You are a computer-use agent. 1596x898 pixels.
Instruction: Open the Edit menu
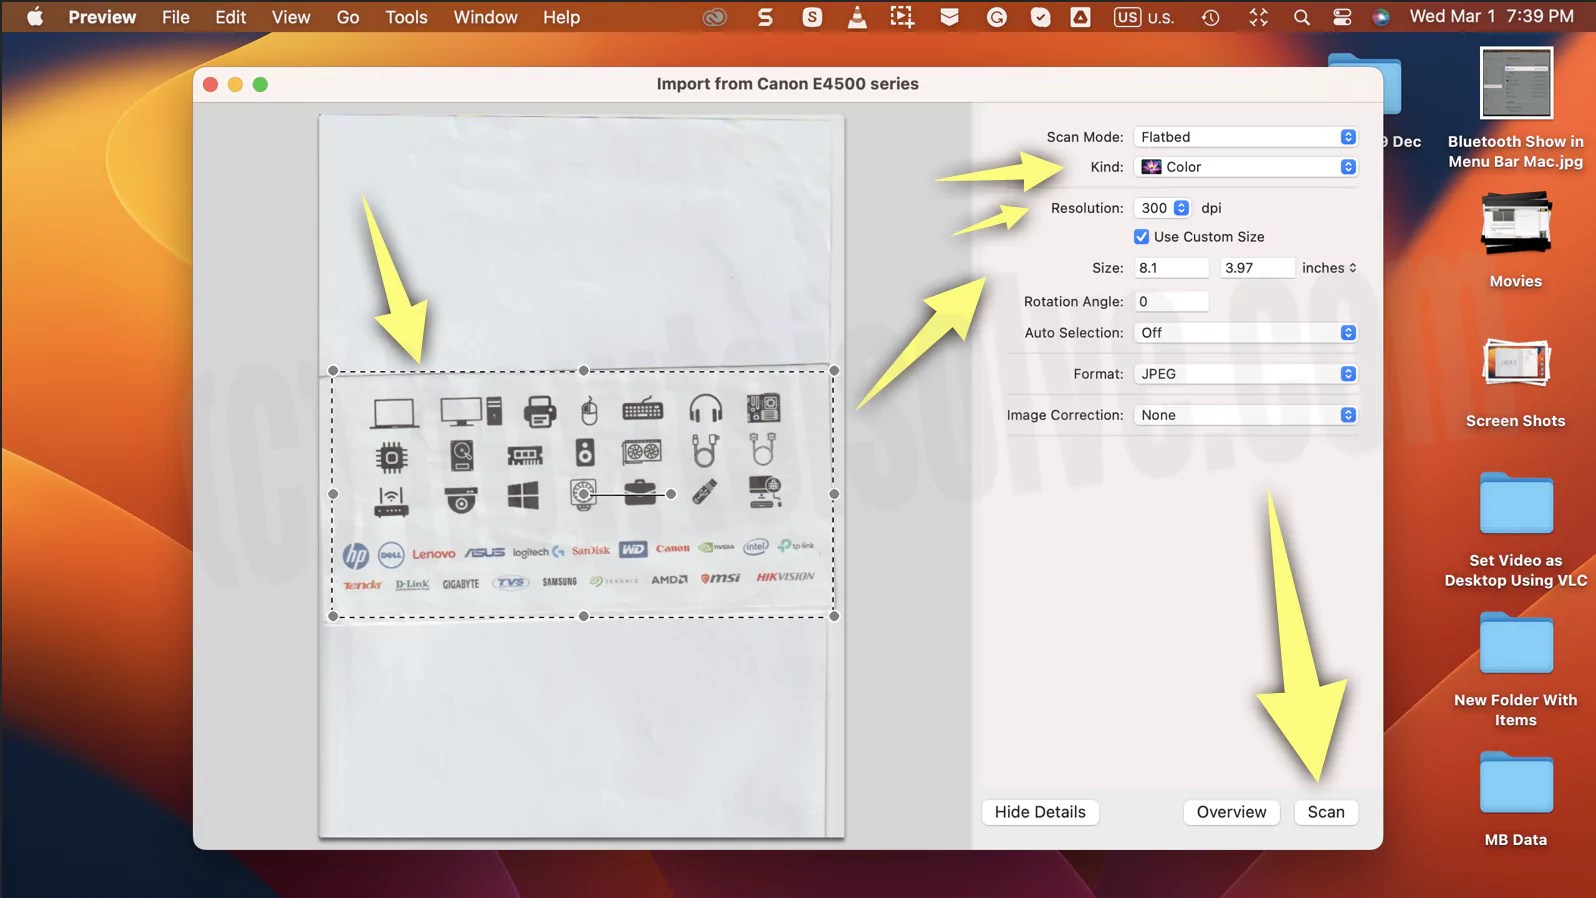pyautogui.click(x=230, y=17)
